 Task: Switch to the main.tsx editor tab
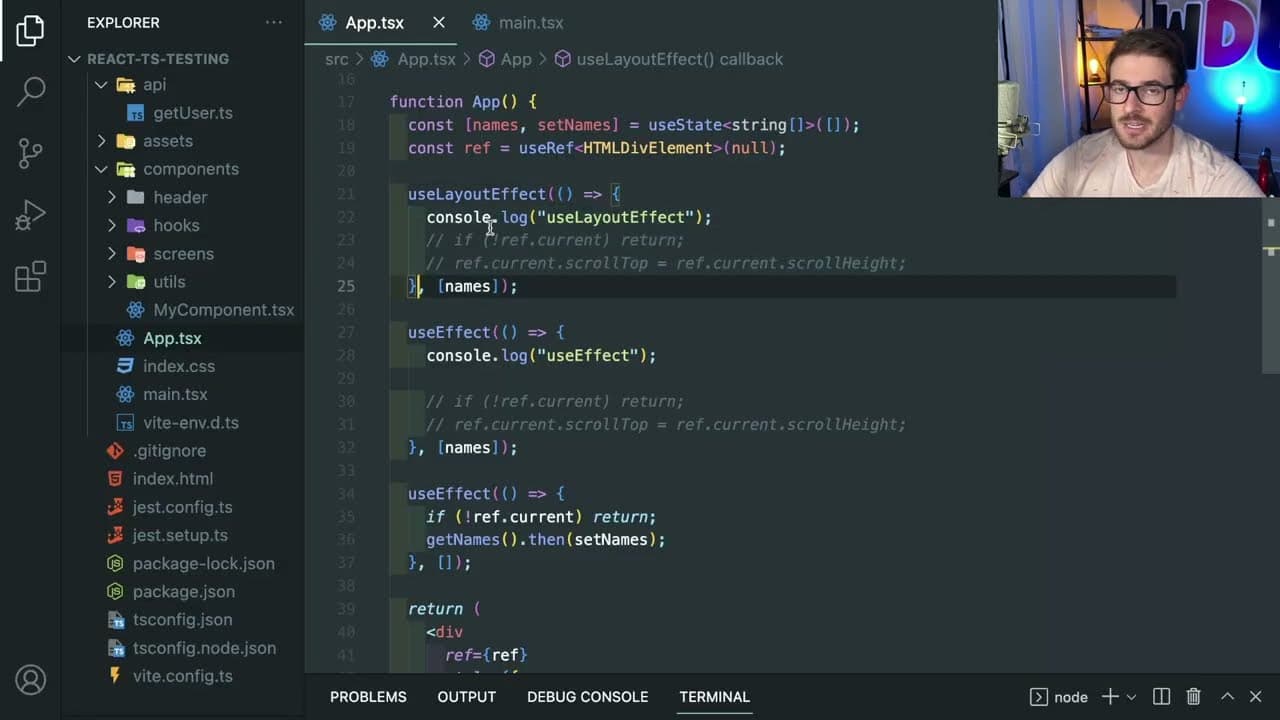pos(518,22)
